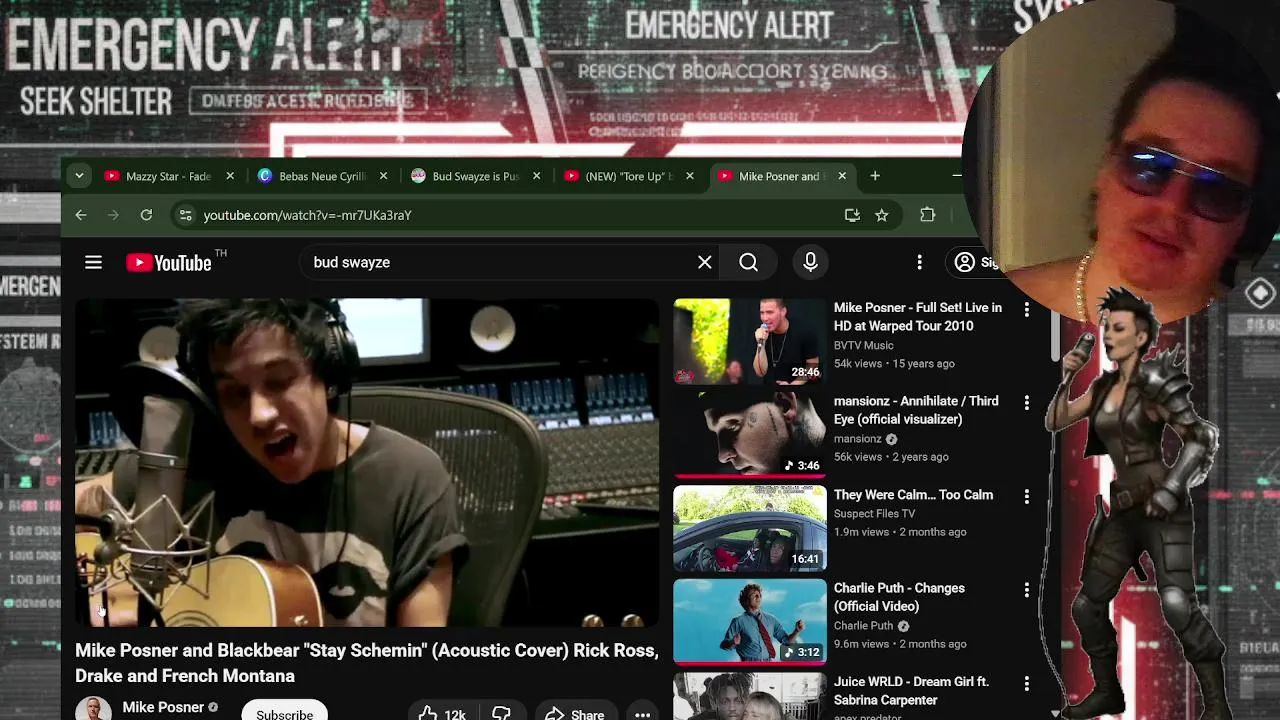This screenshot has width=1280, height=720.
Task: Open YouTube settings three-dot menu in header
Action: coord(920,262)
